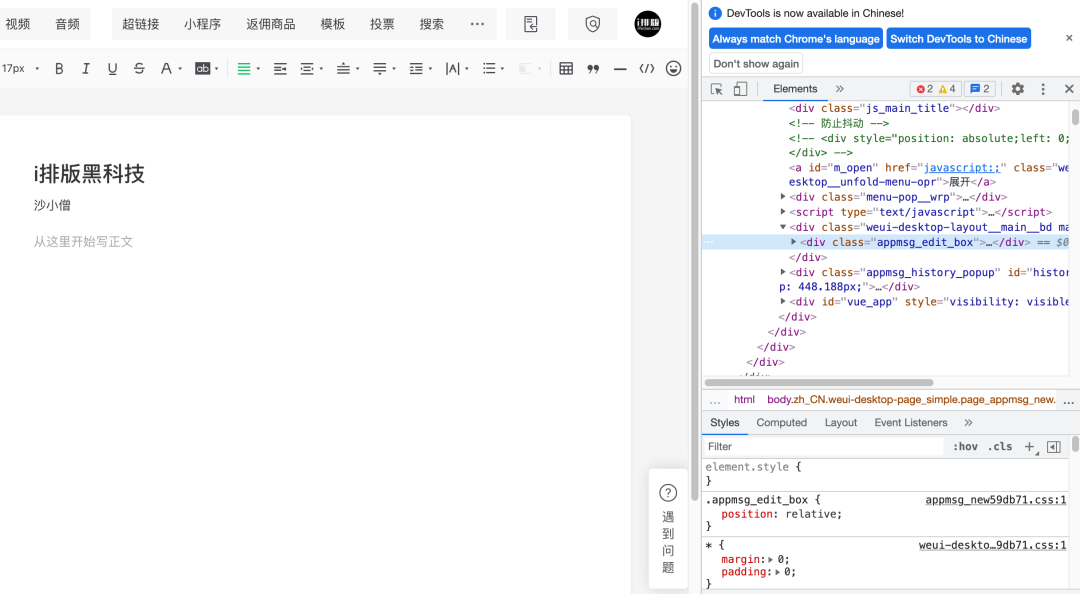Switch to the Computed tab

(781, 422)
